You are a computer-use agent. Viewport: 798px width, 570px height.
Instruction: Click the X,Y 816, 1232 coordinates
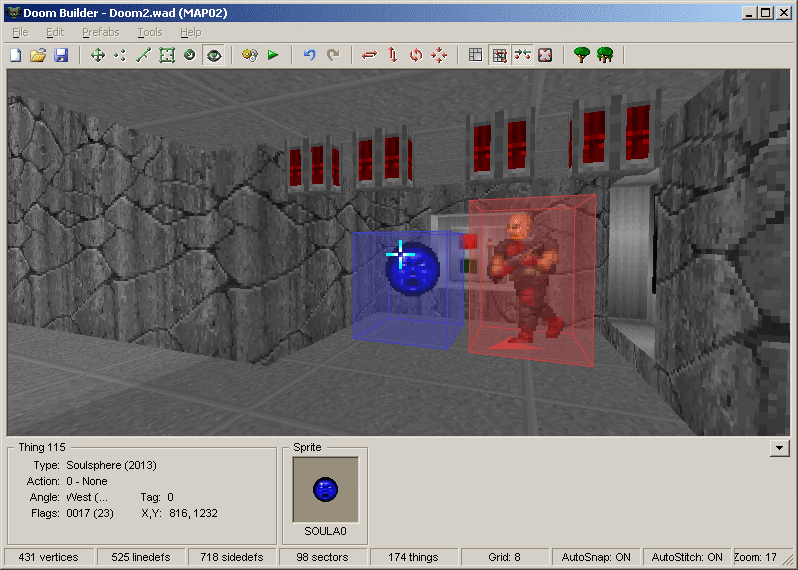point(193,514)
